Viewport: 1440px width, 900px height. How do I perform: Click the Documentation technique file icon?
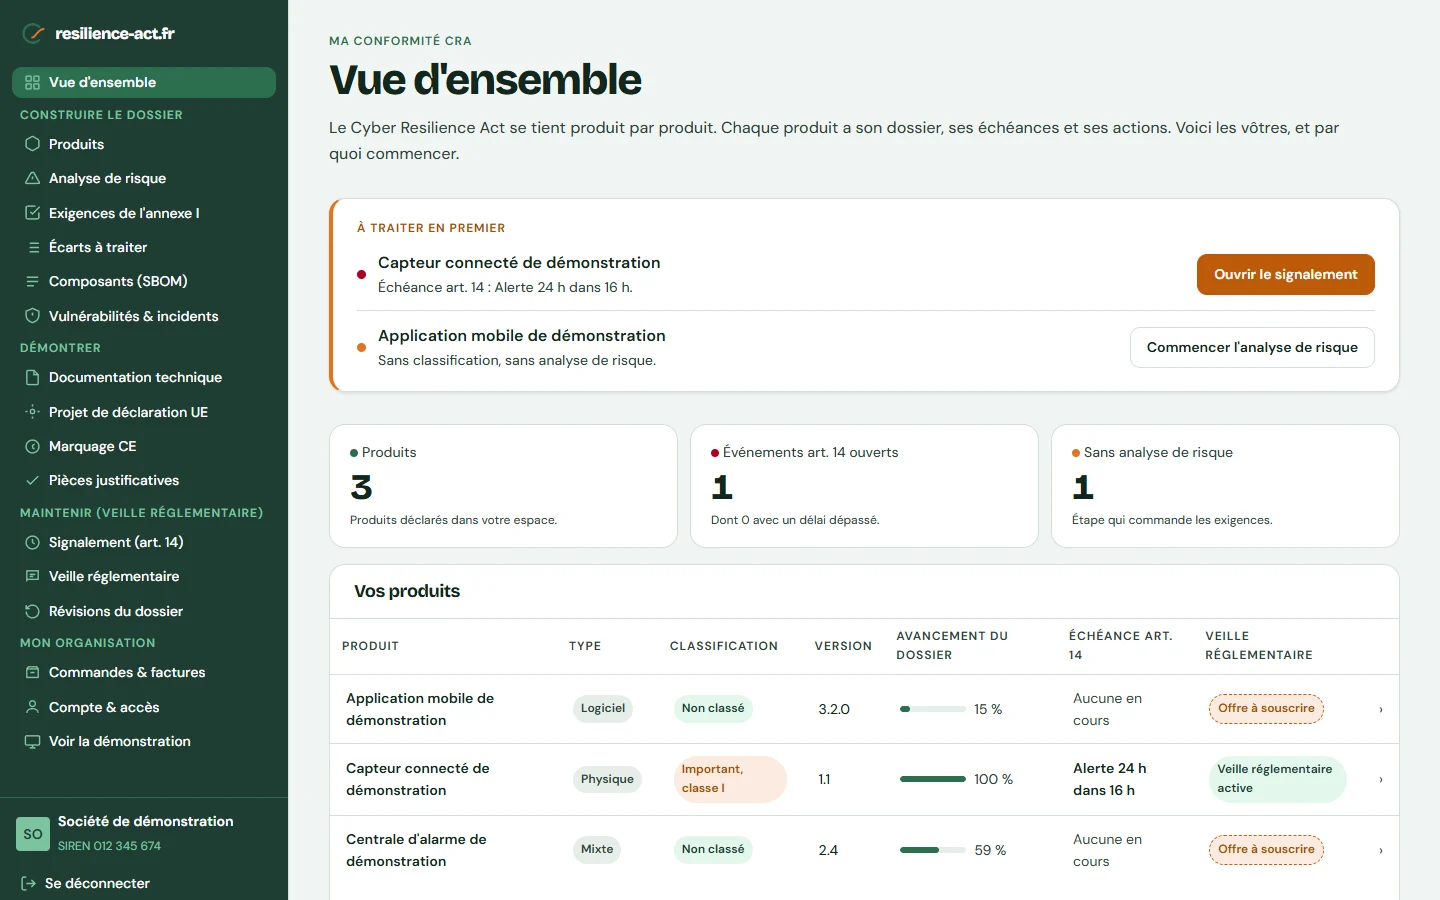pyautogui.click(x=32, y=377)
